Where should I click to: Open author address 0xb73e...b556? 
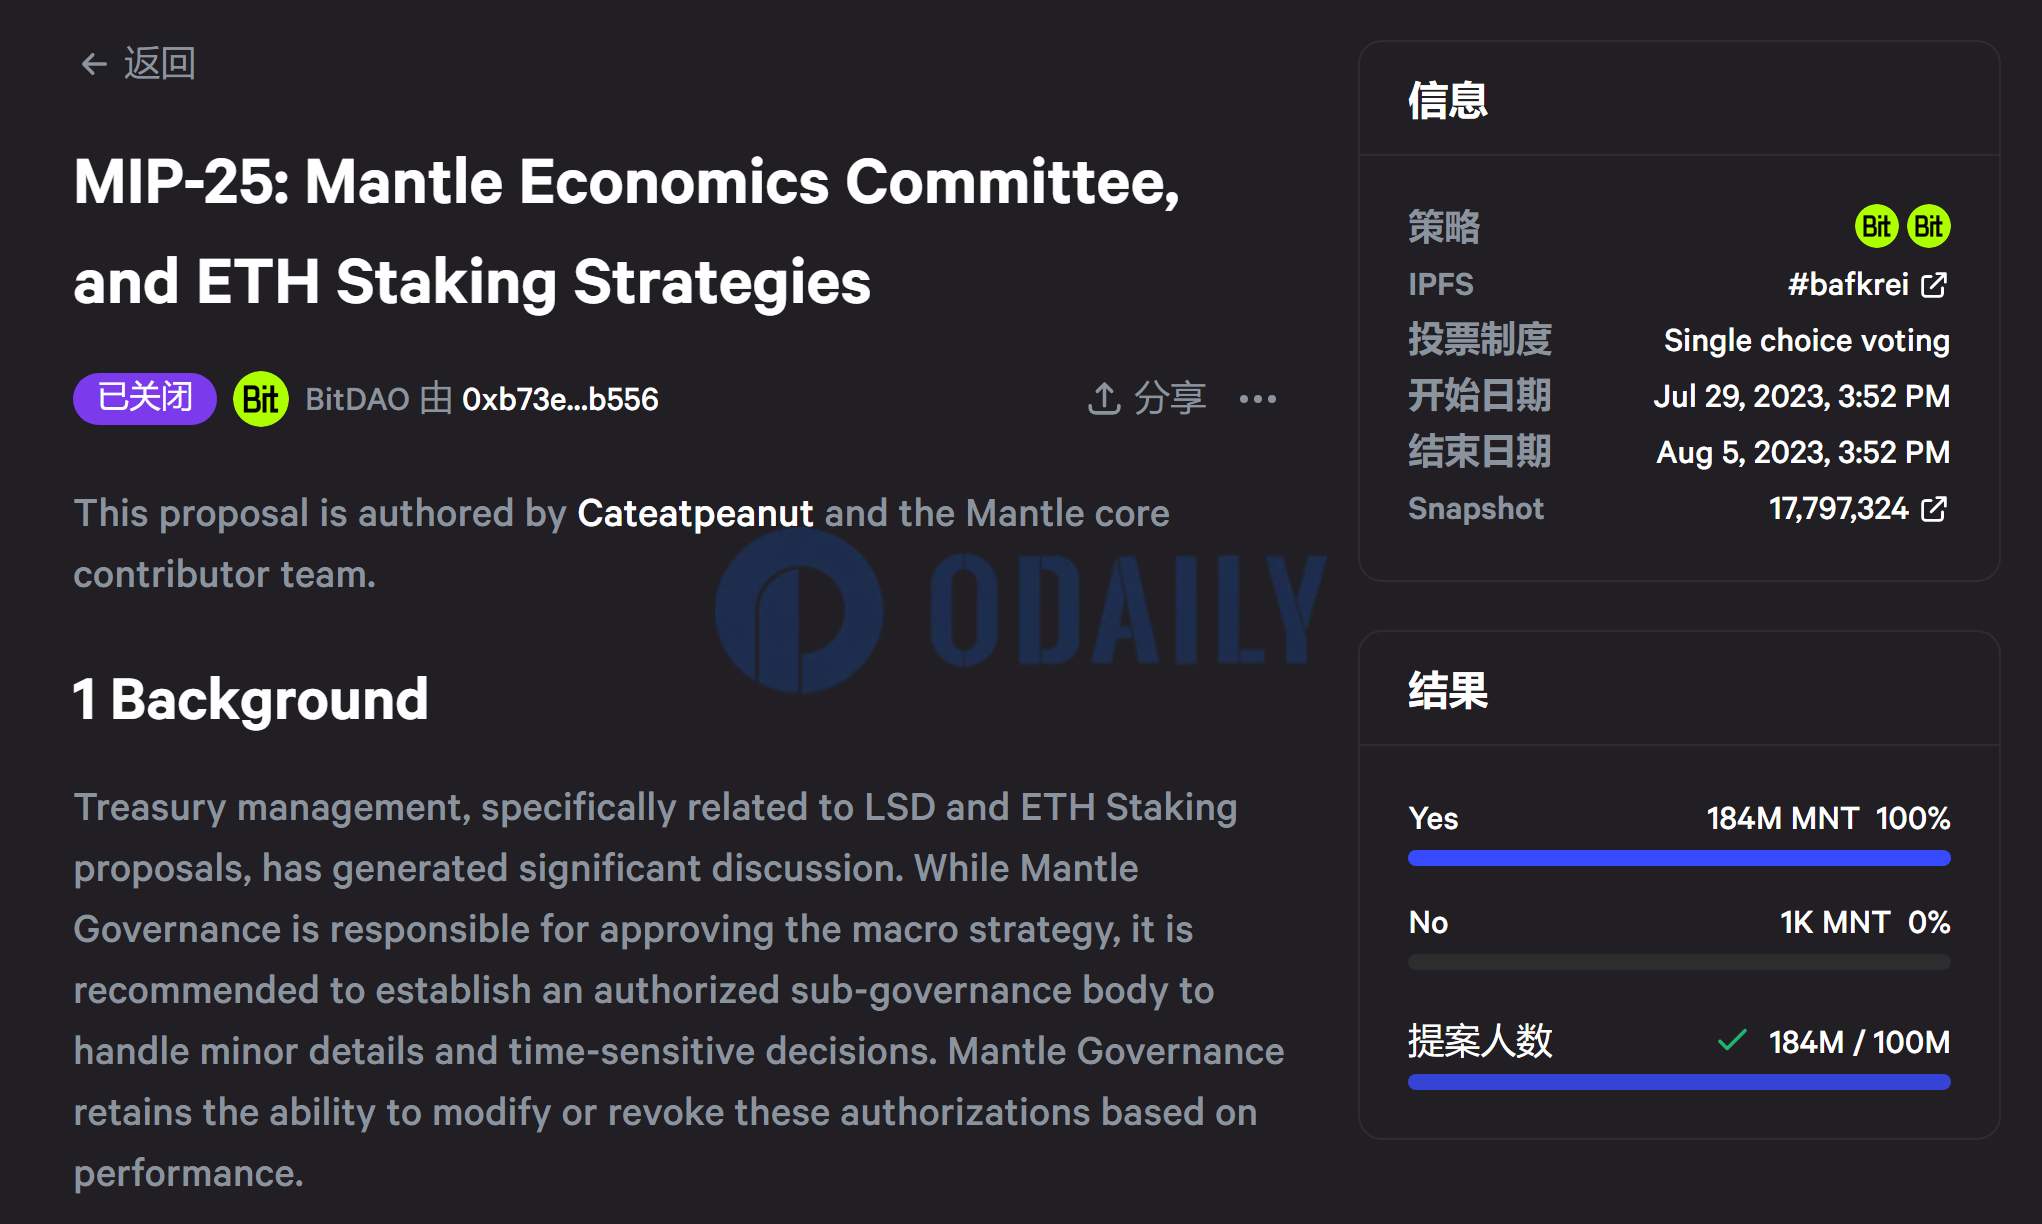560,399
